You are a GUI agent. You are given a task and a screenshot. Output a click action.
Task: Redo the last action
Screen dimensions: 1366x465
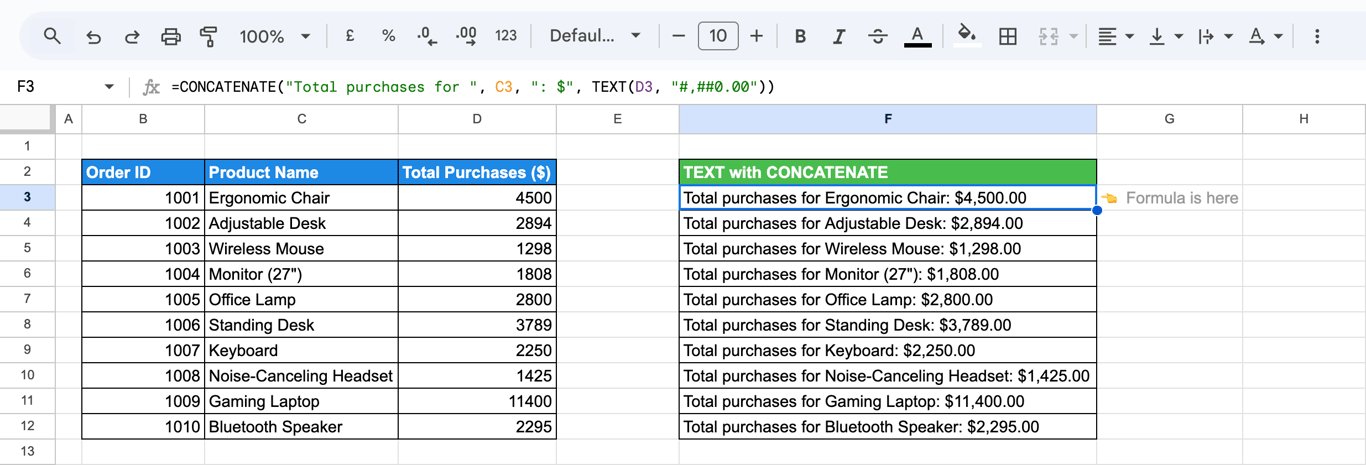click(x=132, y=36)
